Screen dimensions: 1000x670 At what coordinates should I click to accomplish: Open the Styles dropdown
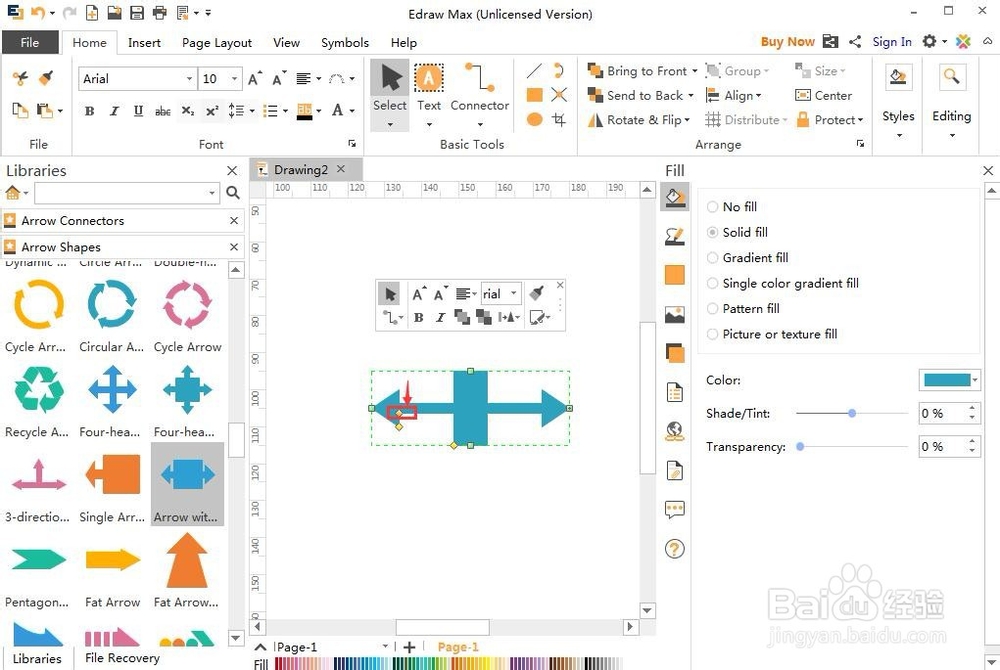pyautogui.click(x=898, y=103)
